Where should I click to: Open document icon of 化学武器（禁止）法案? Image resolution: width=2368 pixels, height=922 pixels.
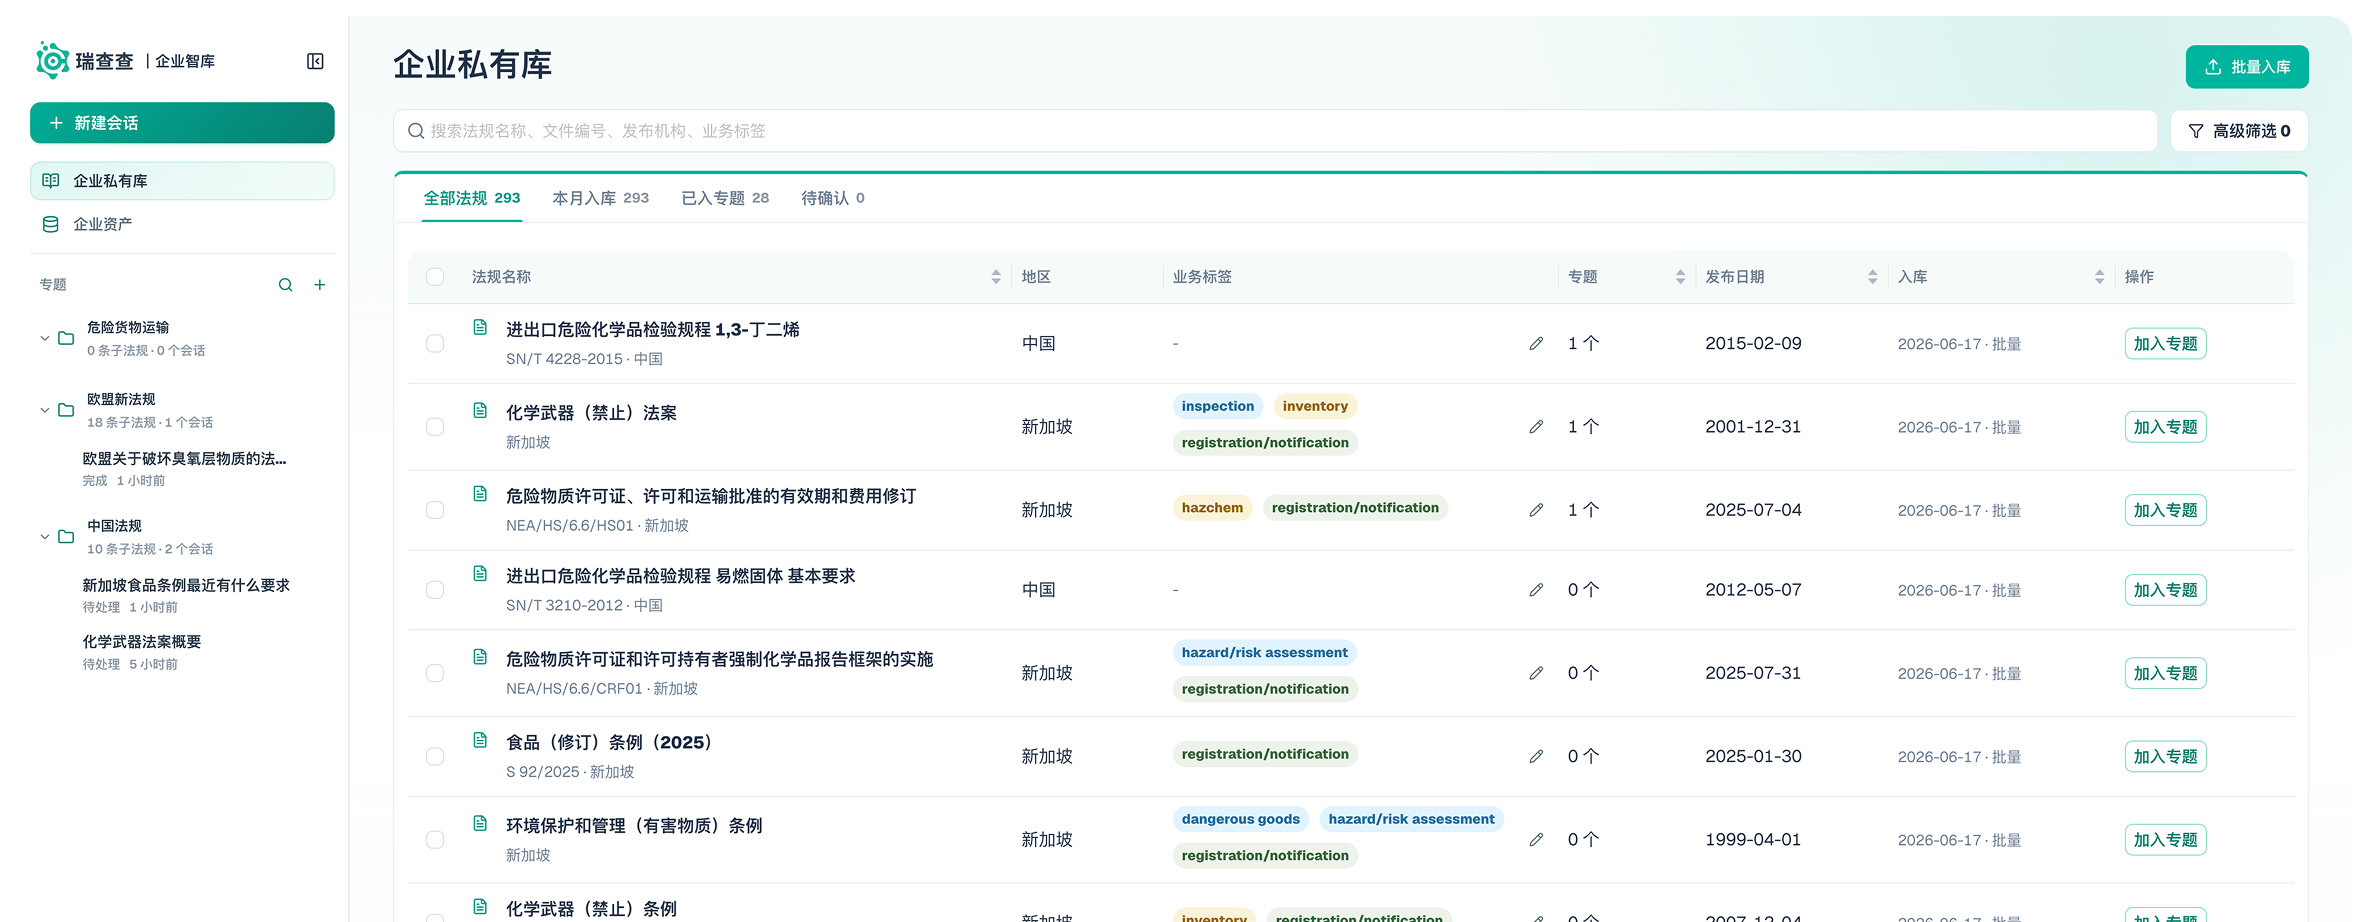coord(480,410)
